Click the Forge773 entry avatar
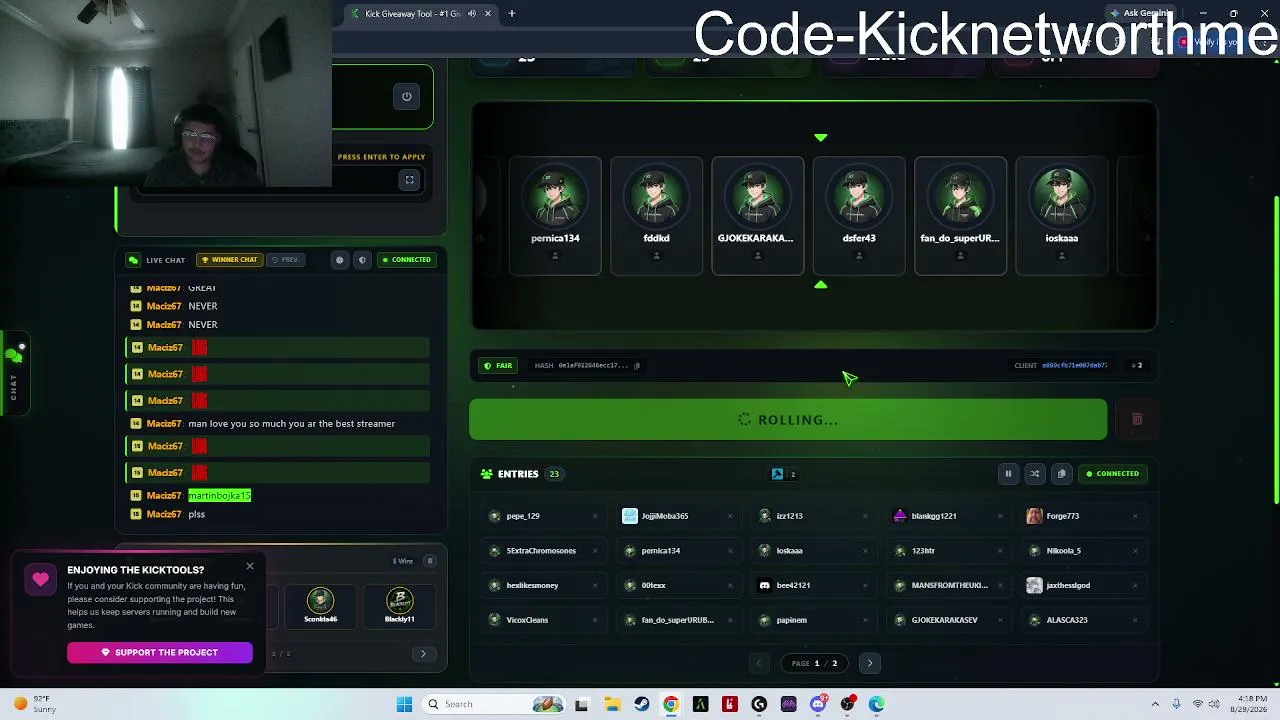This screenshot has height=720, width=1280. pos(1034,516)
